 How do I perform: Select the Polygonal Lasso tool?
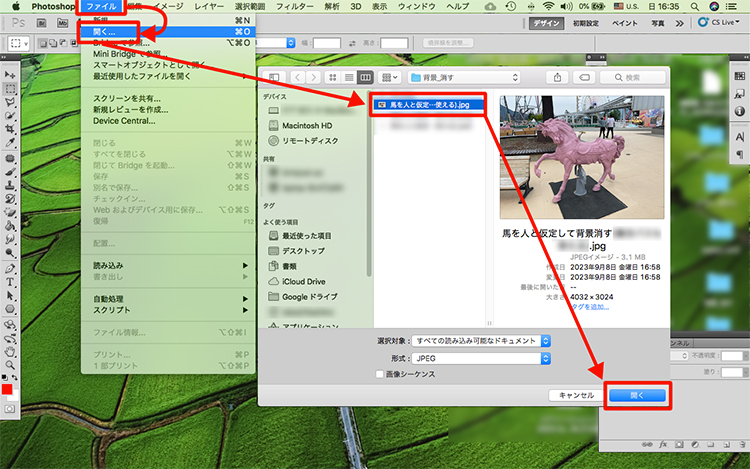10,102
